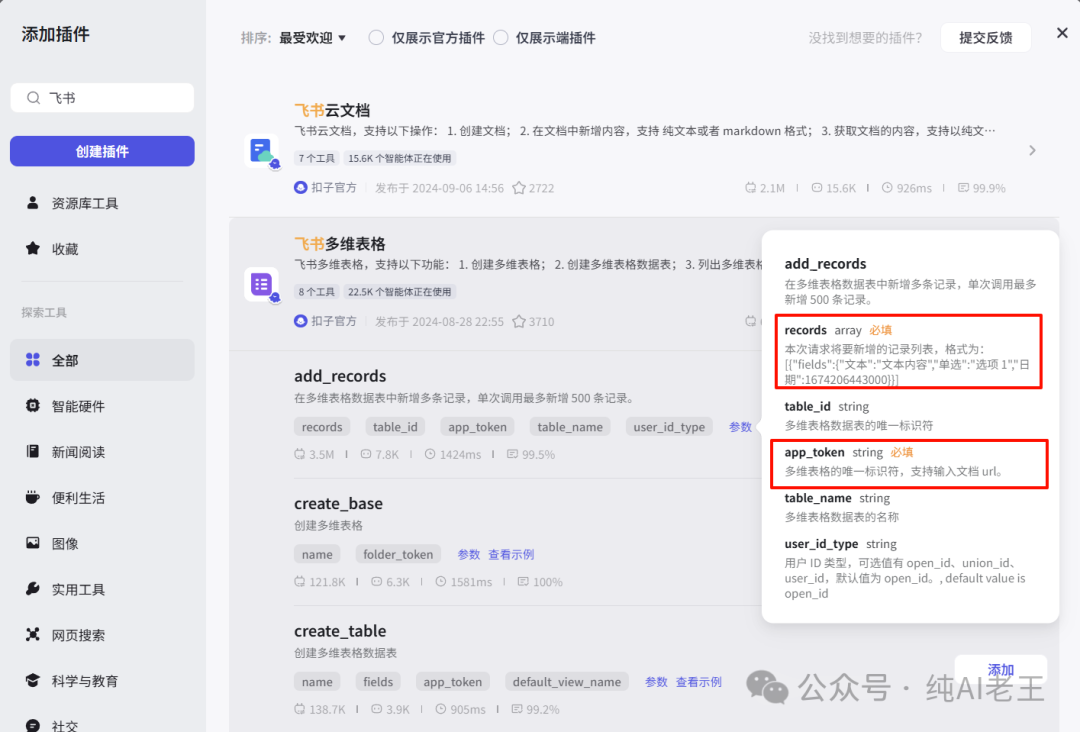Click the default_view_name tag under create_table
Viewport: 1080px width, 732px height.
tap(567, 682)
